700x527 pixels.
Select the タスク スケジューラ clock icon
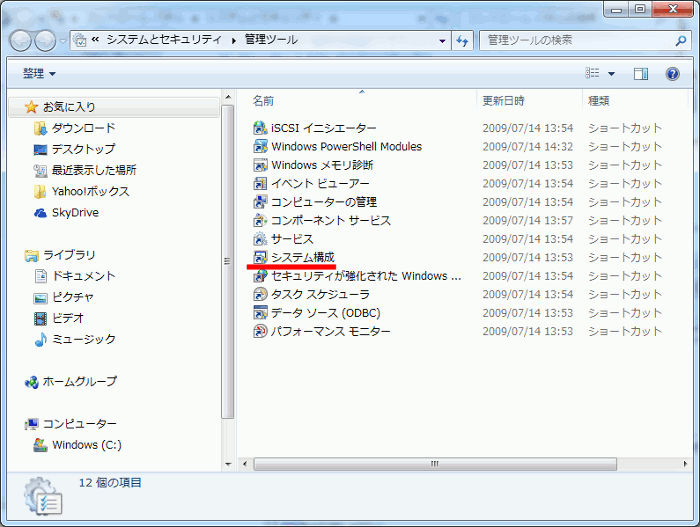tap(260, 295)
